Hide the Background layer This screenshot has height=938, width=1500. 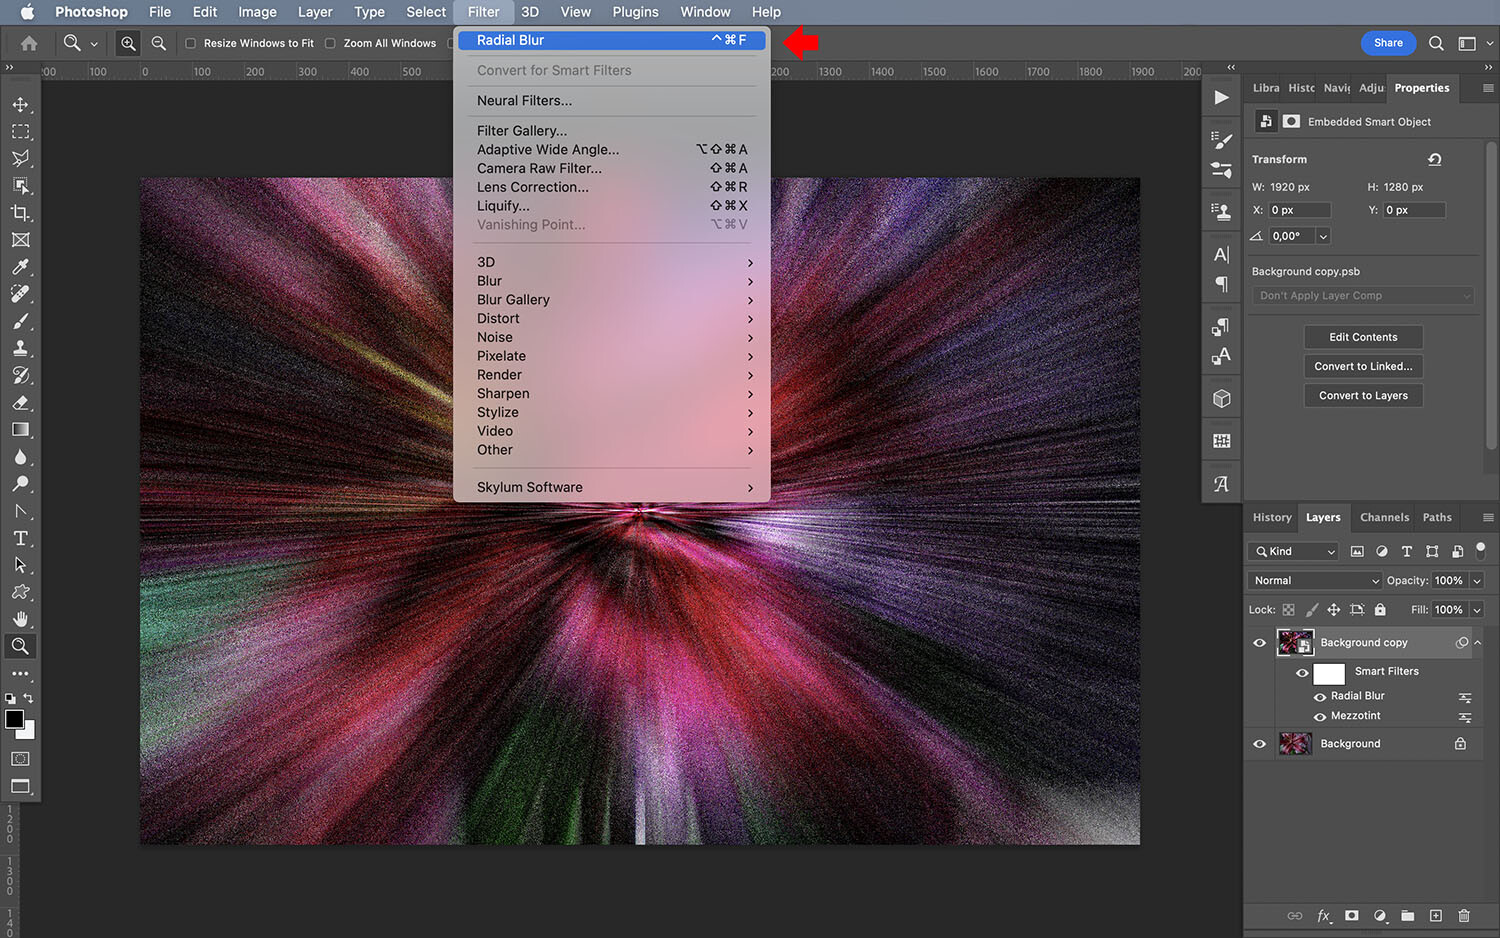[1259, 743]
